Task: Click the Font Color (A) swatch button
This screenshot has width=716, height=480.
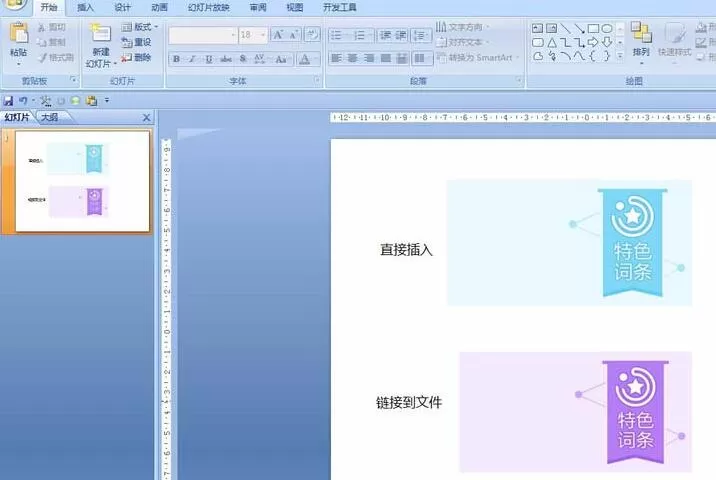Action: tap(305, 59)
